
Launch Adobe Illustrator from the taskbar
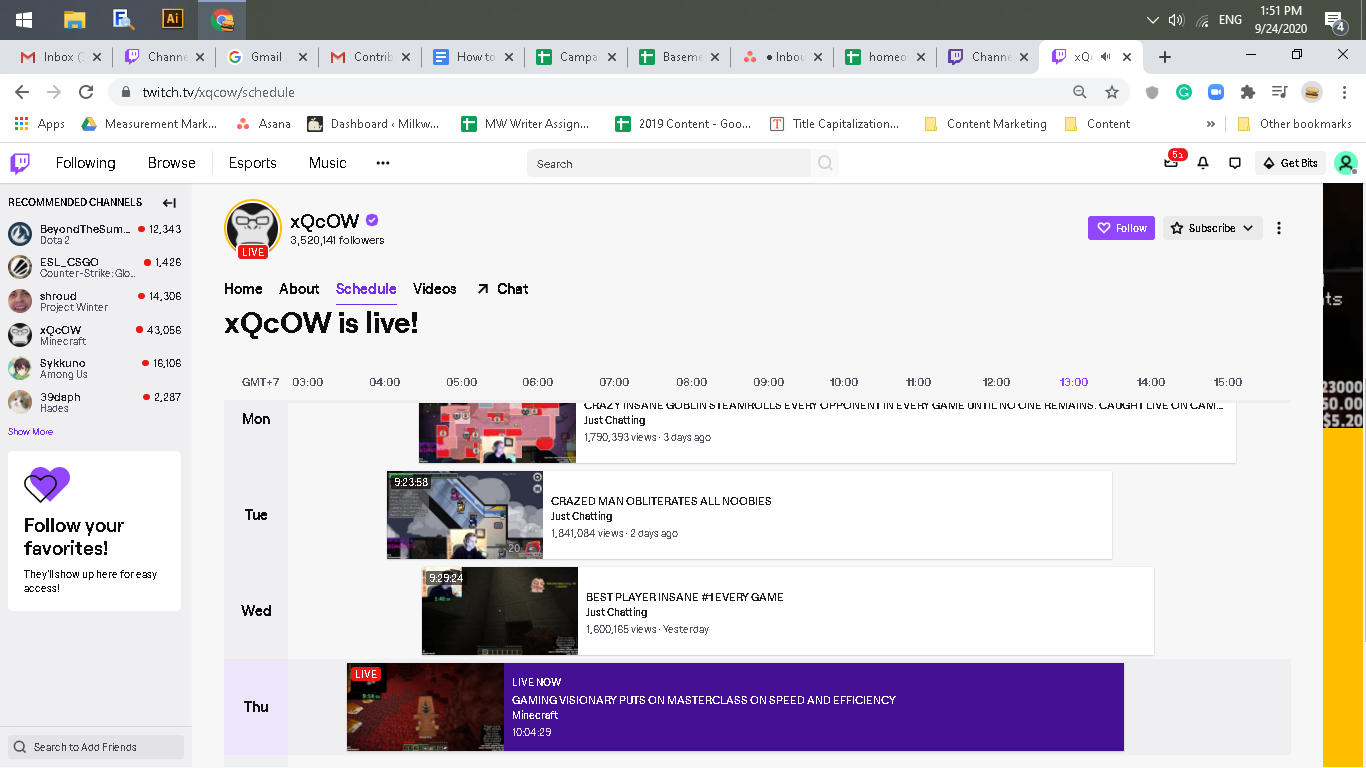pos(173,19)
